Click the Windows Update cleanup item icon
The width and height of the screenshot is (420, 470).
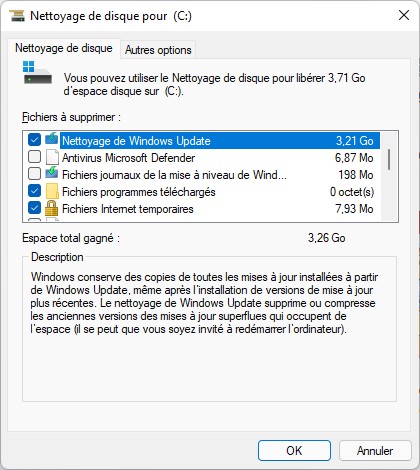(x=52, y=139)
